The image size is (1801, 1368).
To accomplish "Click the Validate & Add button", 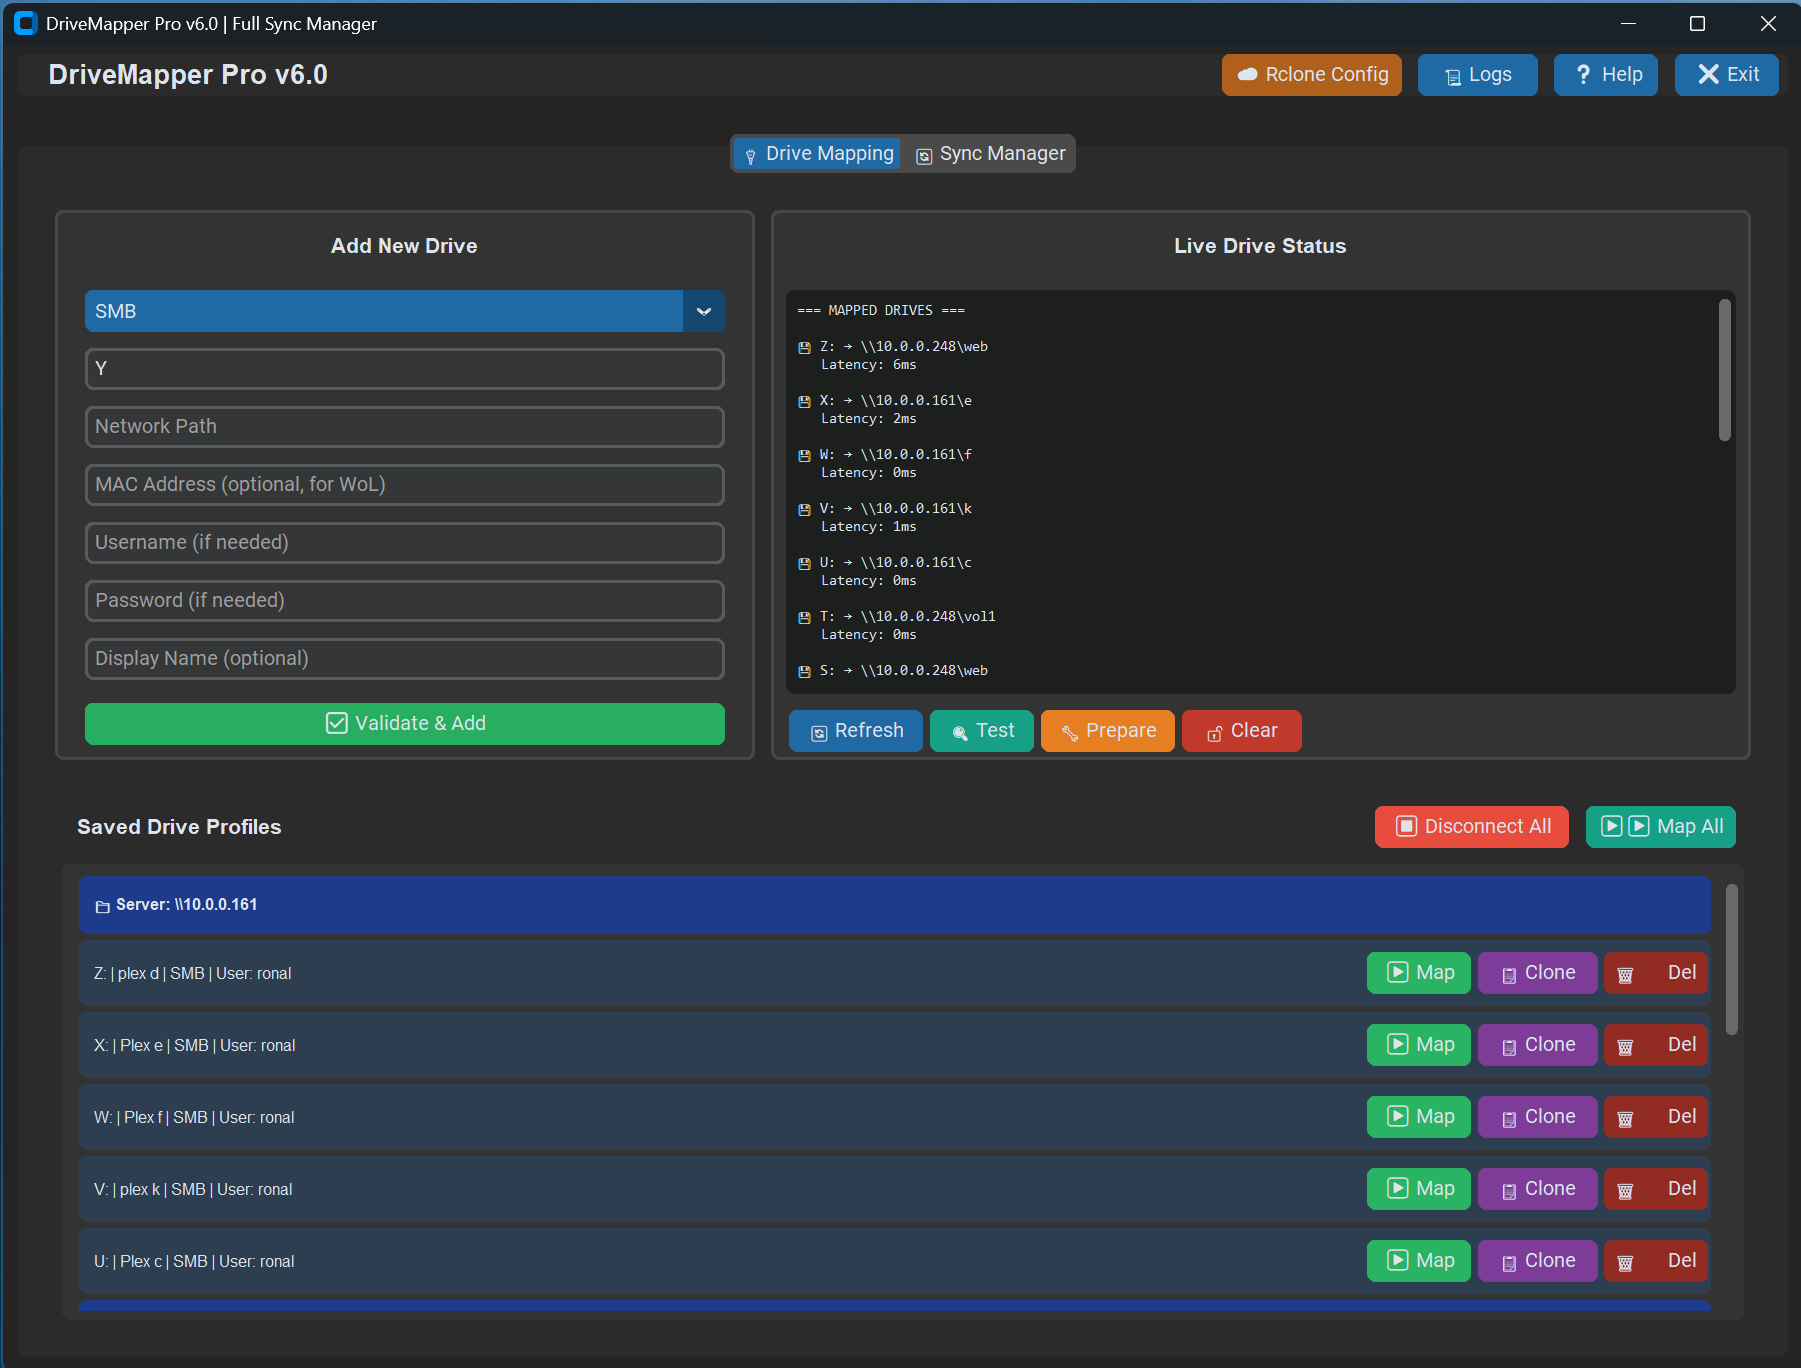I will (x=404, y=724).
